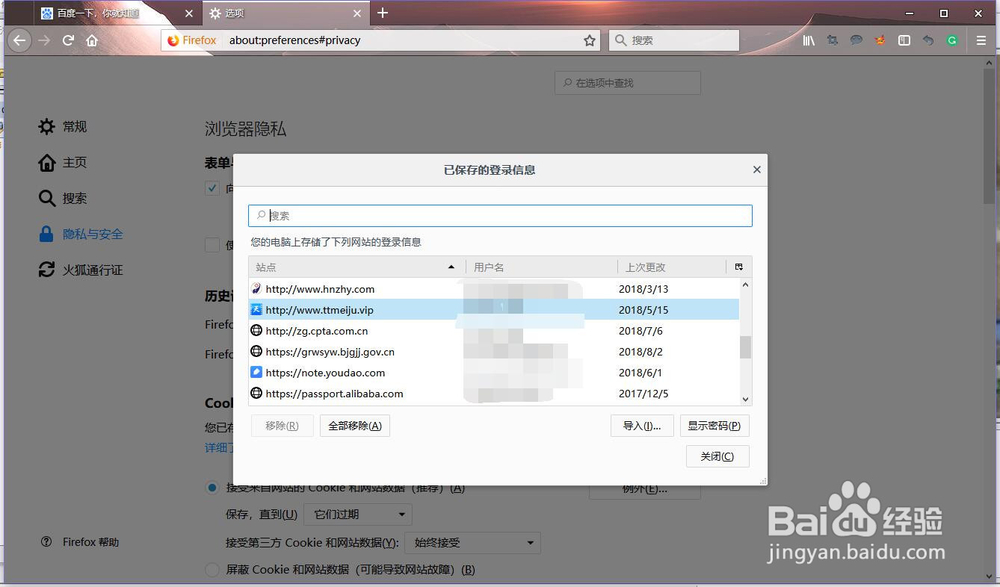This screenshot has width=1000, height=587.
Task: Click the 全部移除 button
Action: coord(356,425)
